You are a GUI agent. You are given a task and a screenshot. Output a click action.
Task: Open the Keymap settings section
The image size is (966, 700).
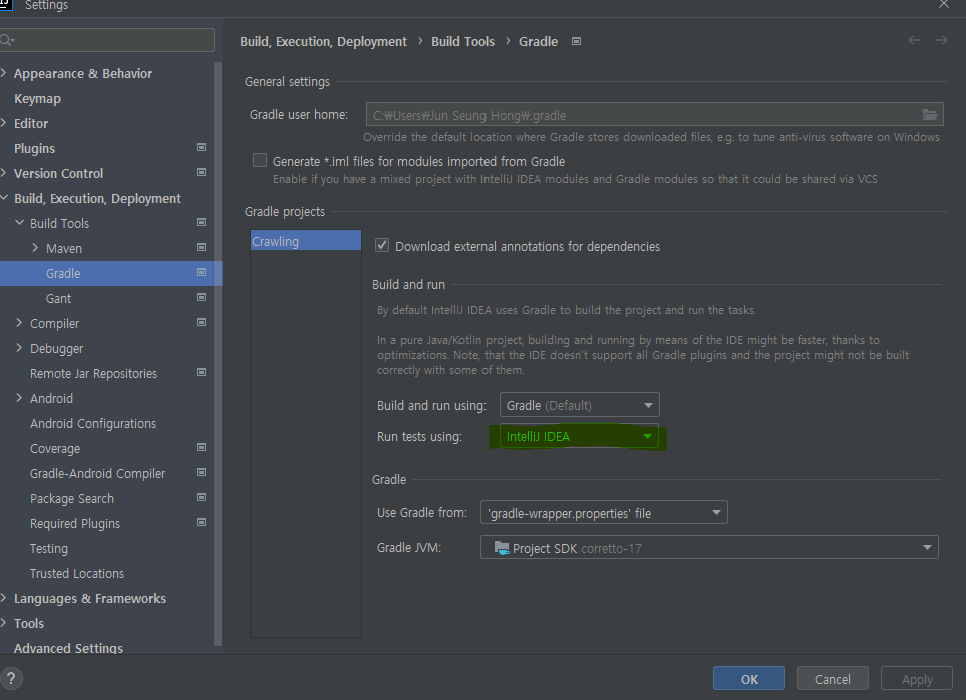(x=37, y=98)
